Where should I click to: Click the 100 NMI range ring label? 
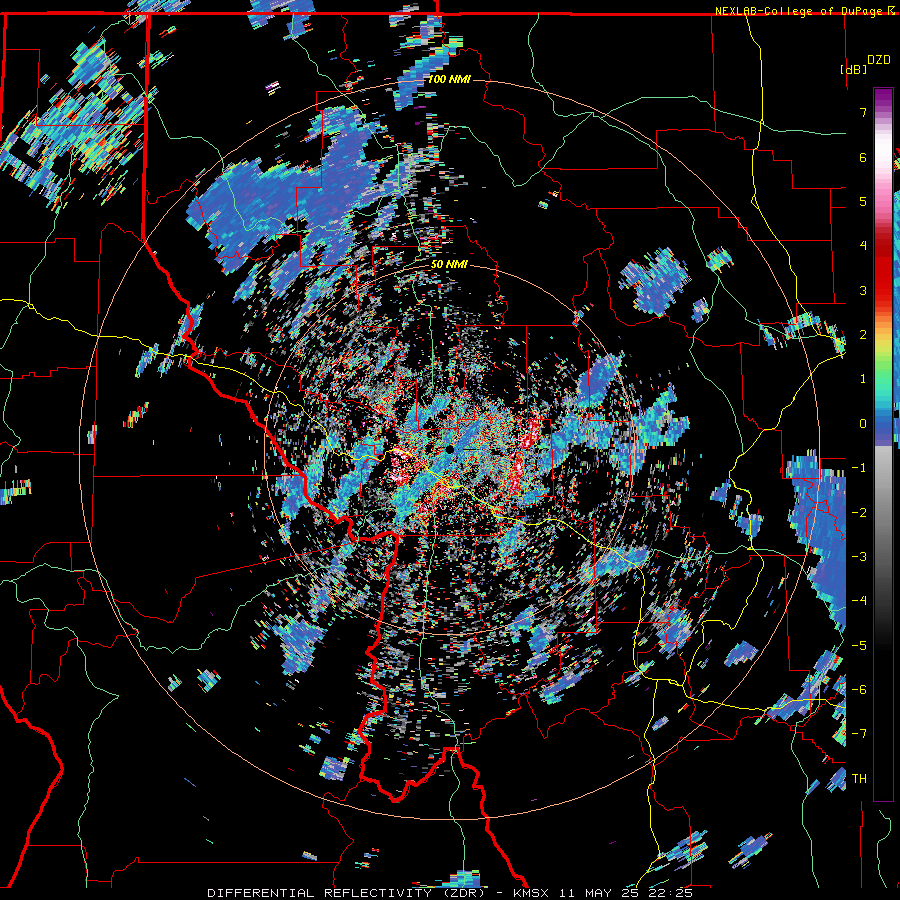(449, 79)
